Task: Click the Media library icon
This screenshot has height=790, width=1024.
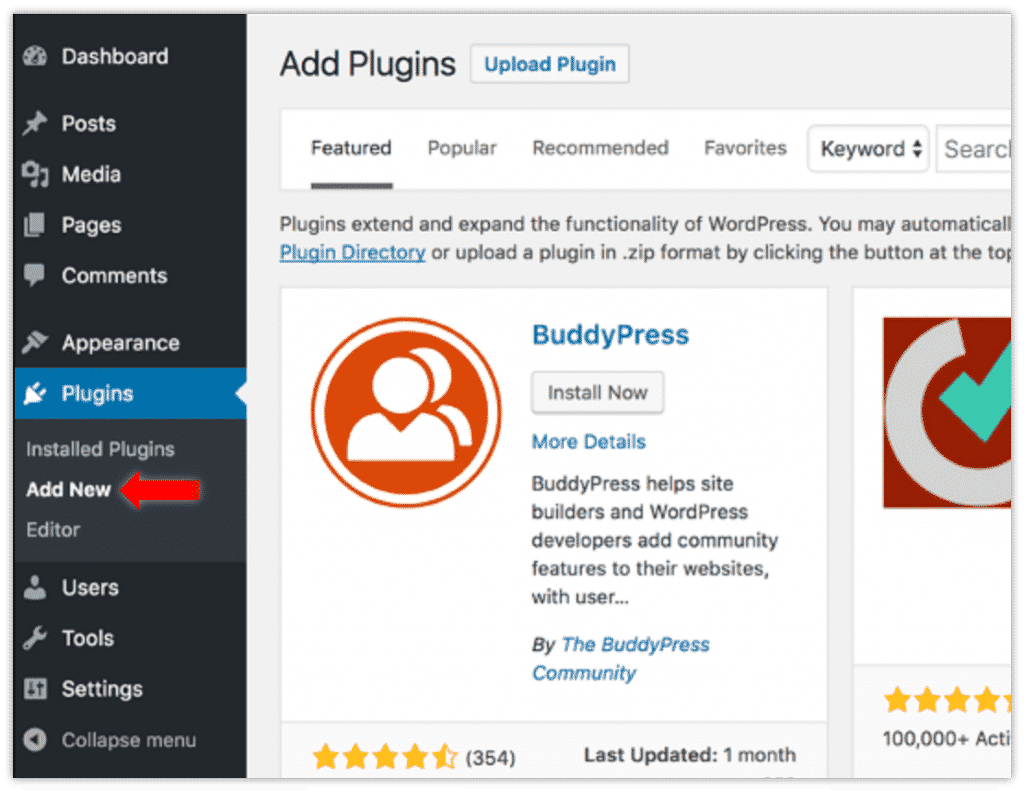Action: (35, 174)
